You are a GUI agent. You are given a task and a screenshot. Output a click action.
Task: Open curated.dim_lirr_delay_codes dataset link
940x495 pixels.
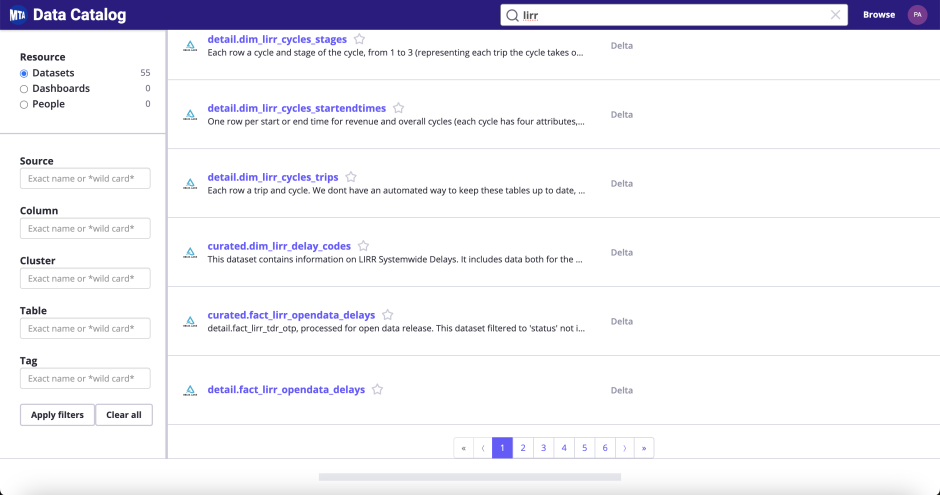[279, 246]
